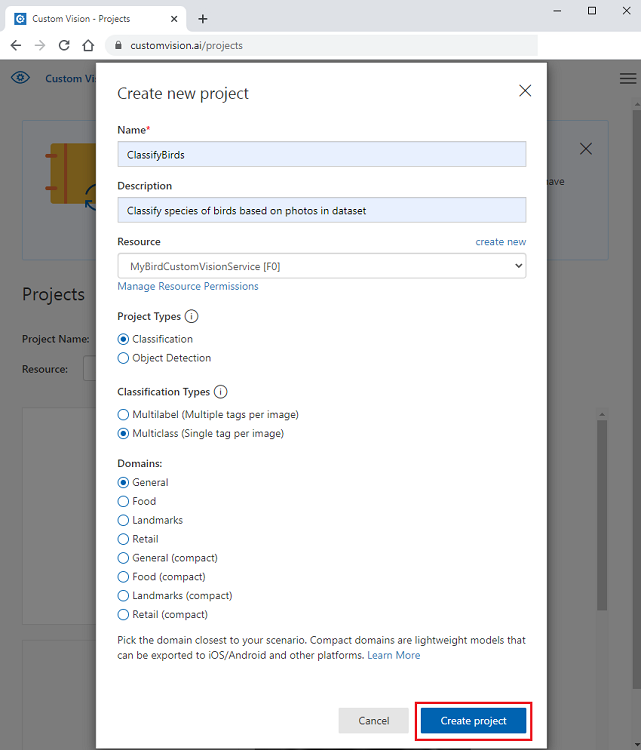Select the General (compact) domain
Image resolution: width=641 pixels, height=750 pixels.
coord(124,558)
